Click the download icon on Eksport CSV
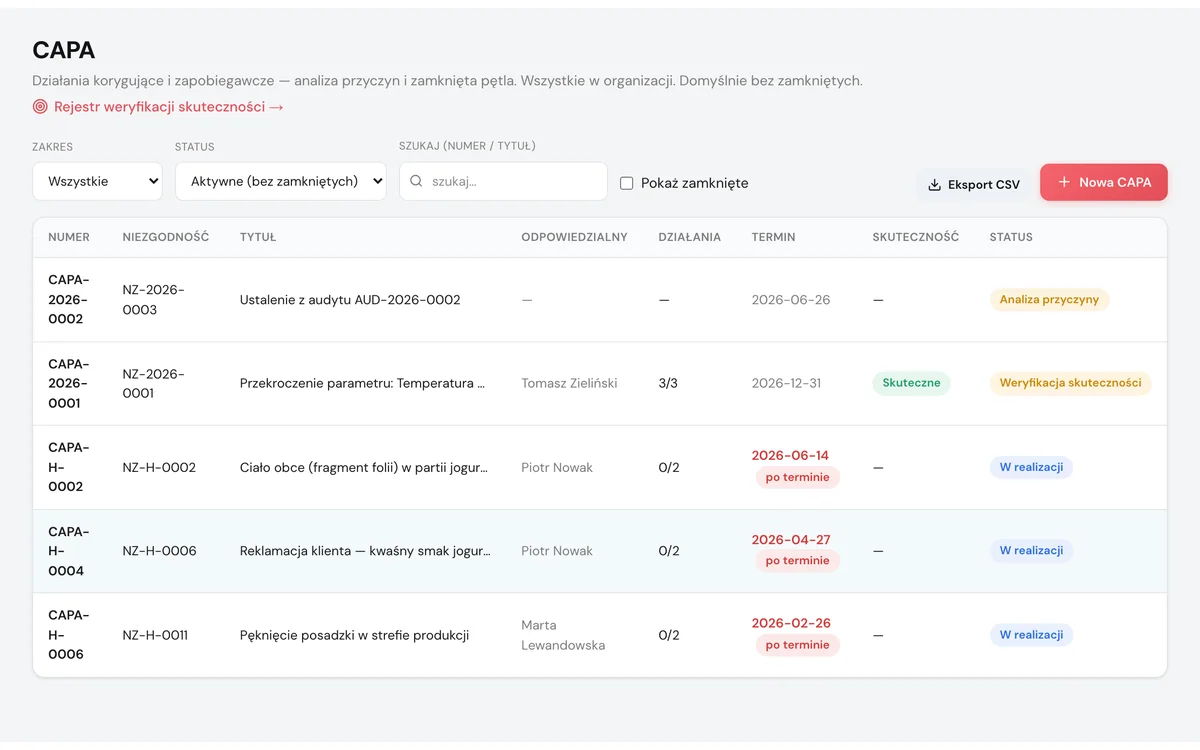The width and height of the screenshot is (1200, 750). pos(935,185)
